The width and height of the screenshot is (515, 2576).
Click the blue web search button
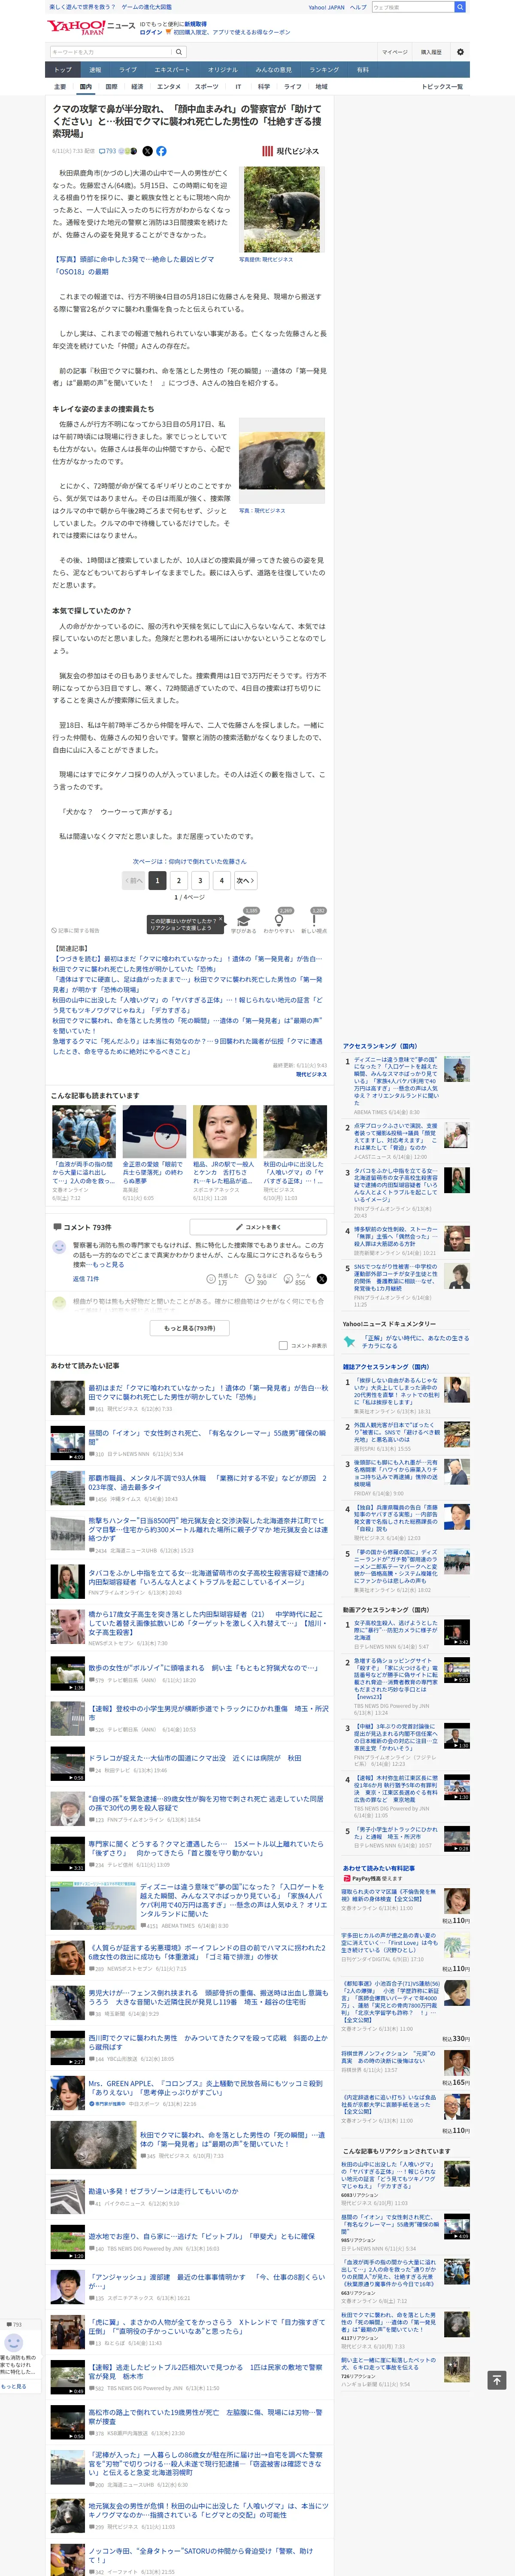tap(460, 7)
